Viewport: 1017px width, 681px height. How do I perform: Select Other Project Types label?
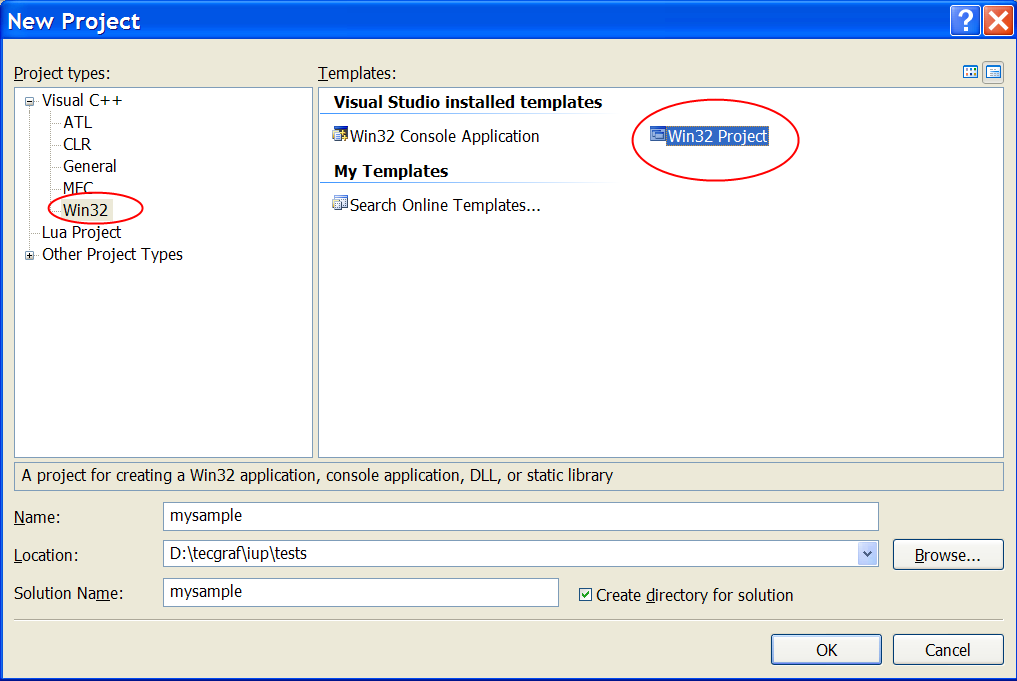click(112, 255)
